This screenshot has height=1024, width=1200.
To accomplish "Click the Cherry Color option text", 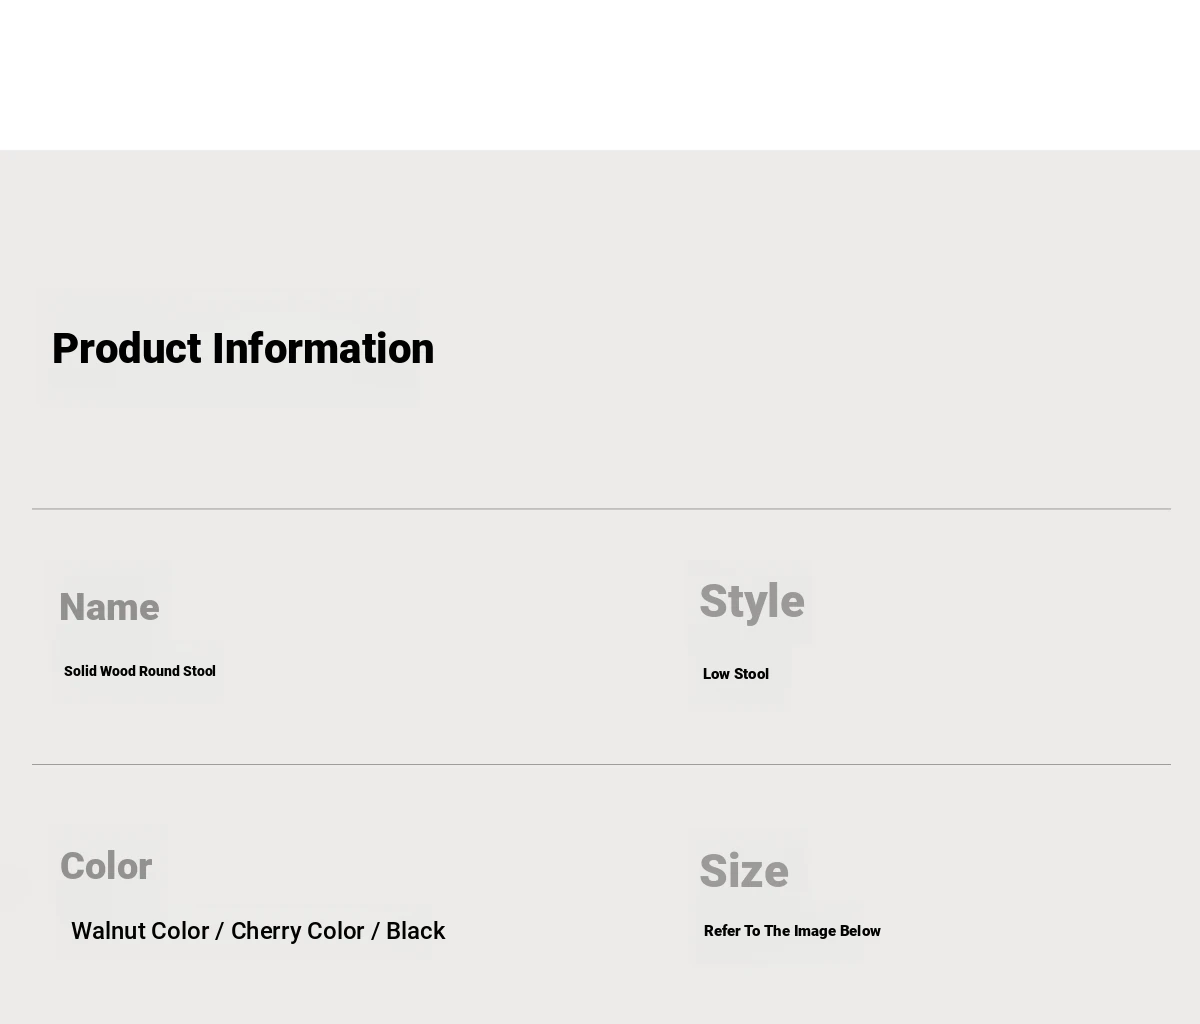I will point(298,931).
